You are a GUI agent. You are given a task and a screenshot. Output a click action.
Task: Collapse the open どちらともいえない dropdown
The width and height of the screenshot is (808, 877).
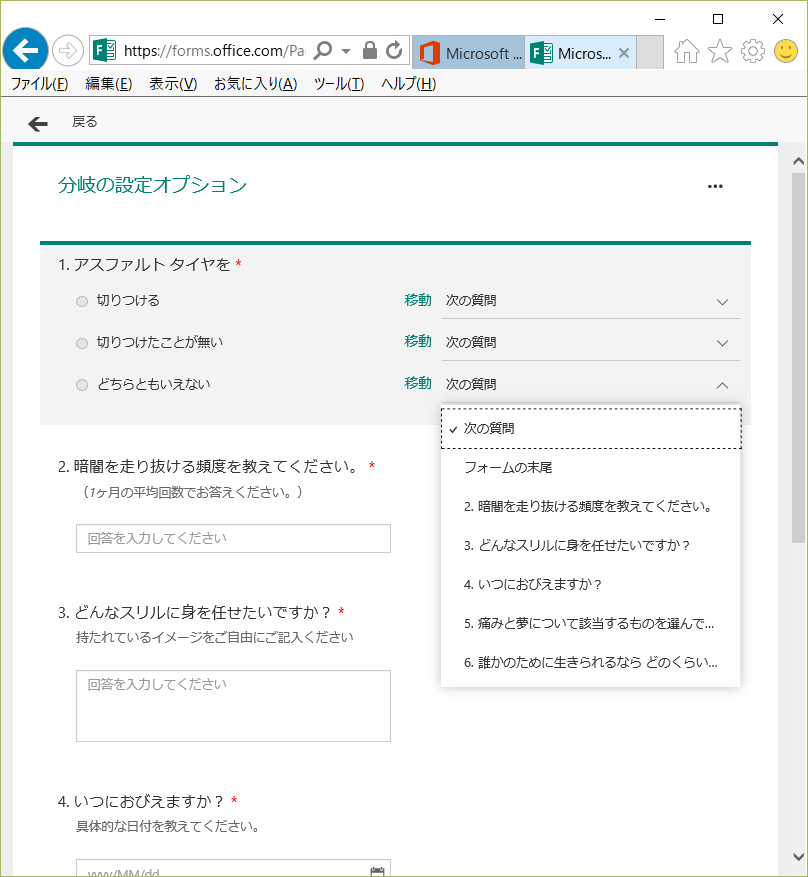pyautogui.click(x=722, y=385)
